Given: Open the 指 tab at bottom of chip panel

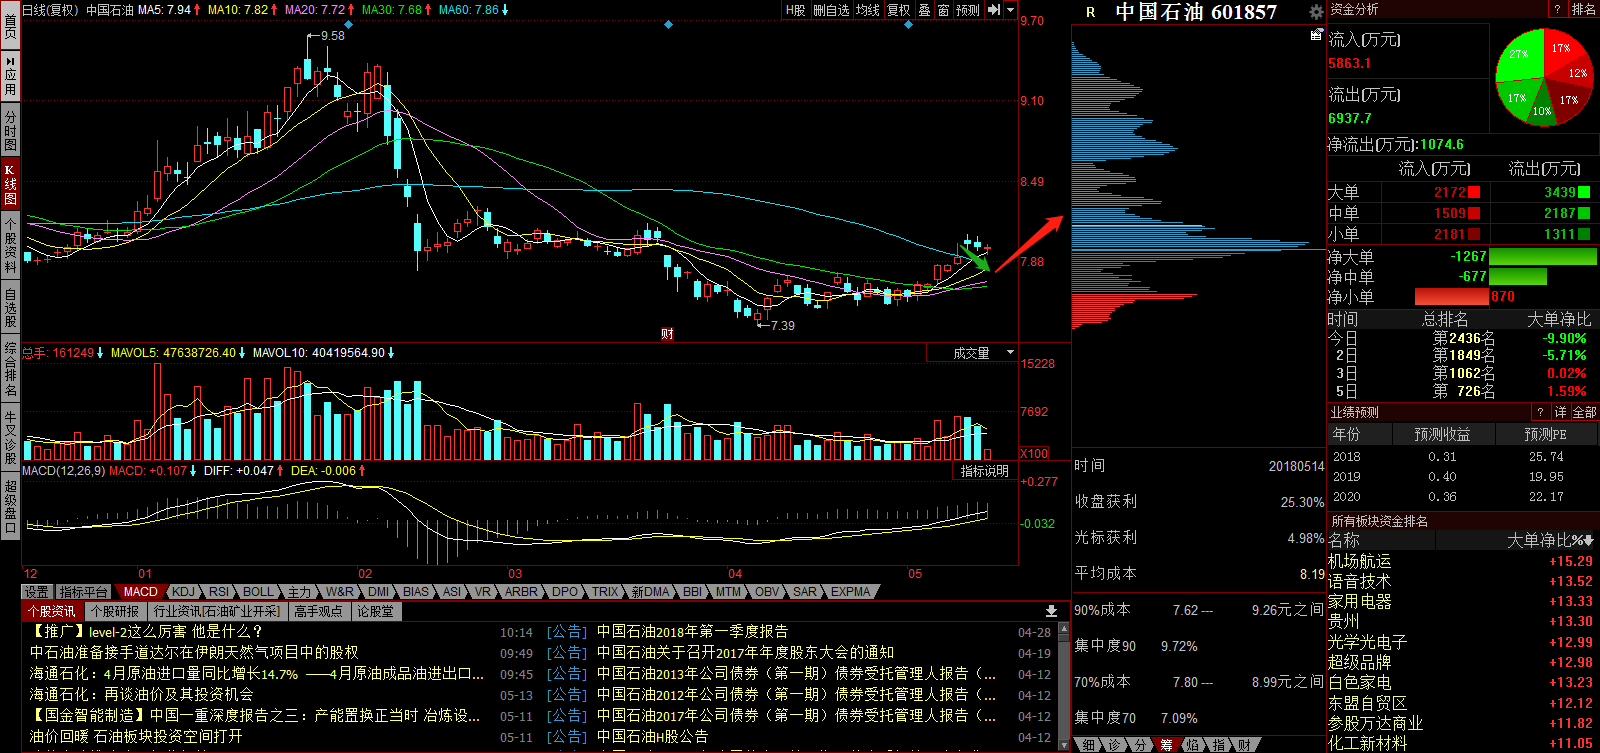Looking at the screenshot, I should pyautogui.click(x=1218, y=745).
